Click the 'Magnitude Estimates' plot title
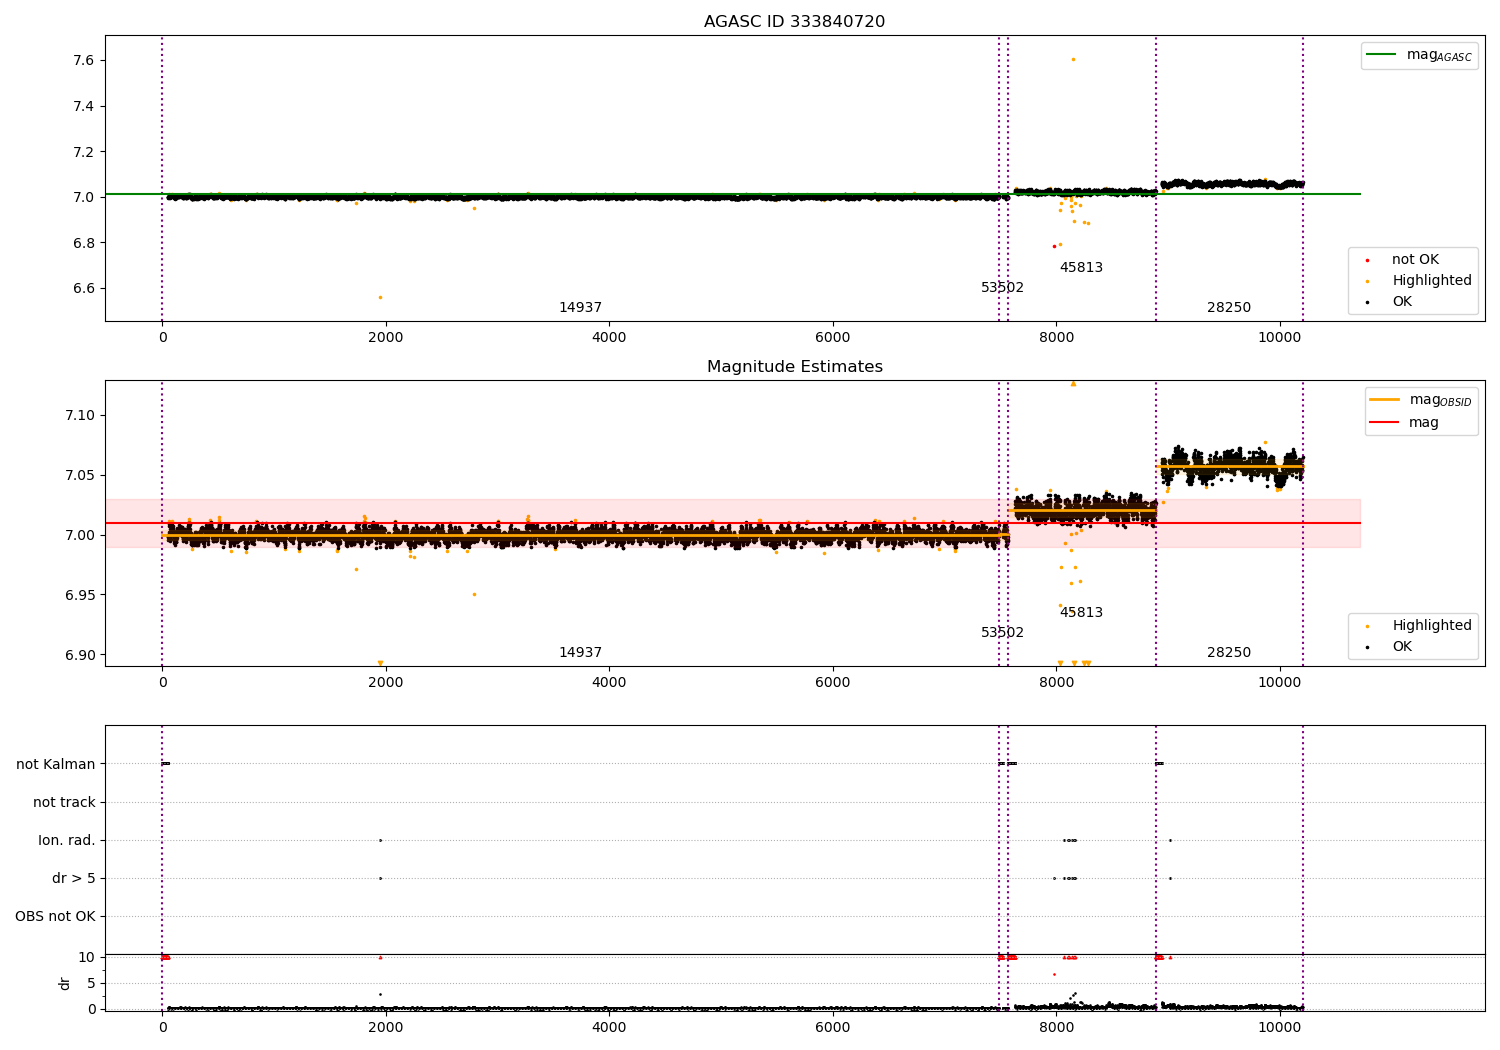 point(794,367)
